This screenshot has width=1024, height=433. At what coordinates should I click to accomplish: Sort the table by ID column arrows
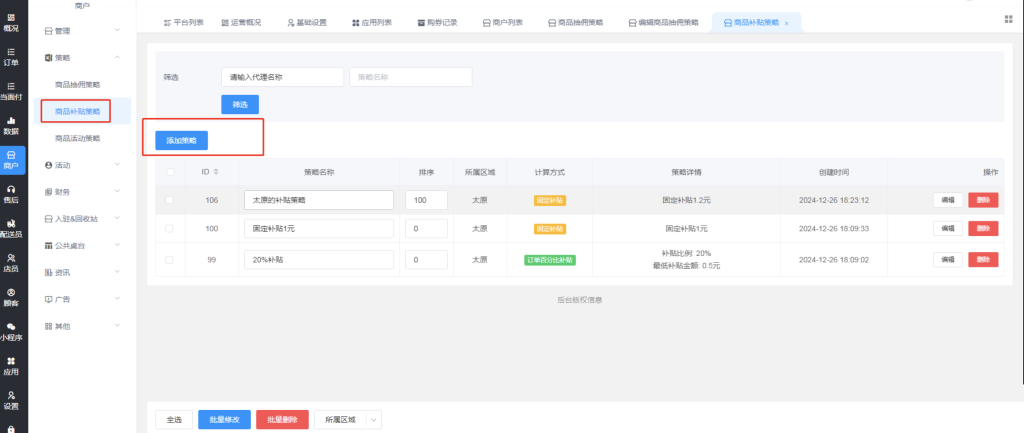pos(217,172)
